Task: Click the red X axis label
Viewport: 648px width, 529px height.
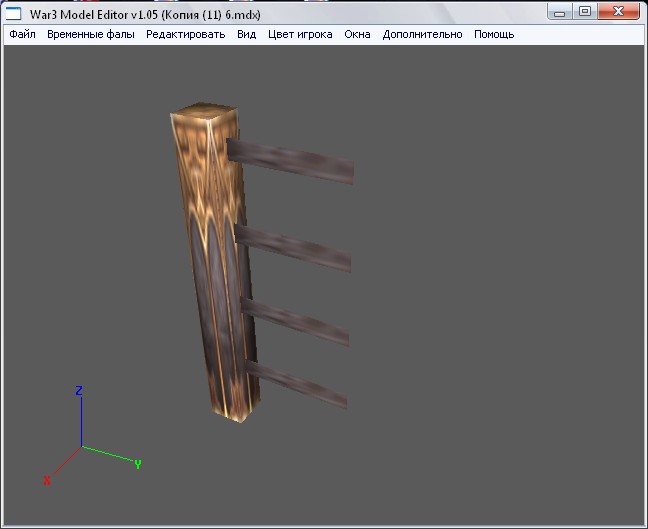Action: tap(47, 481)
